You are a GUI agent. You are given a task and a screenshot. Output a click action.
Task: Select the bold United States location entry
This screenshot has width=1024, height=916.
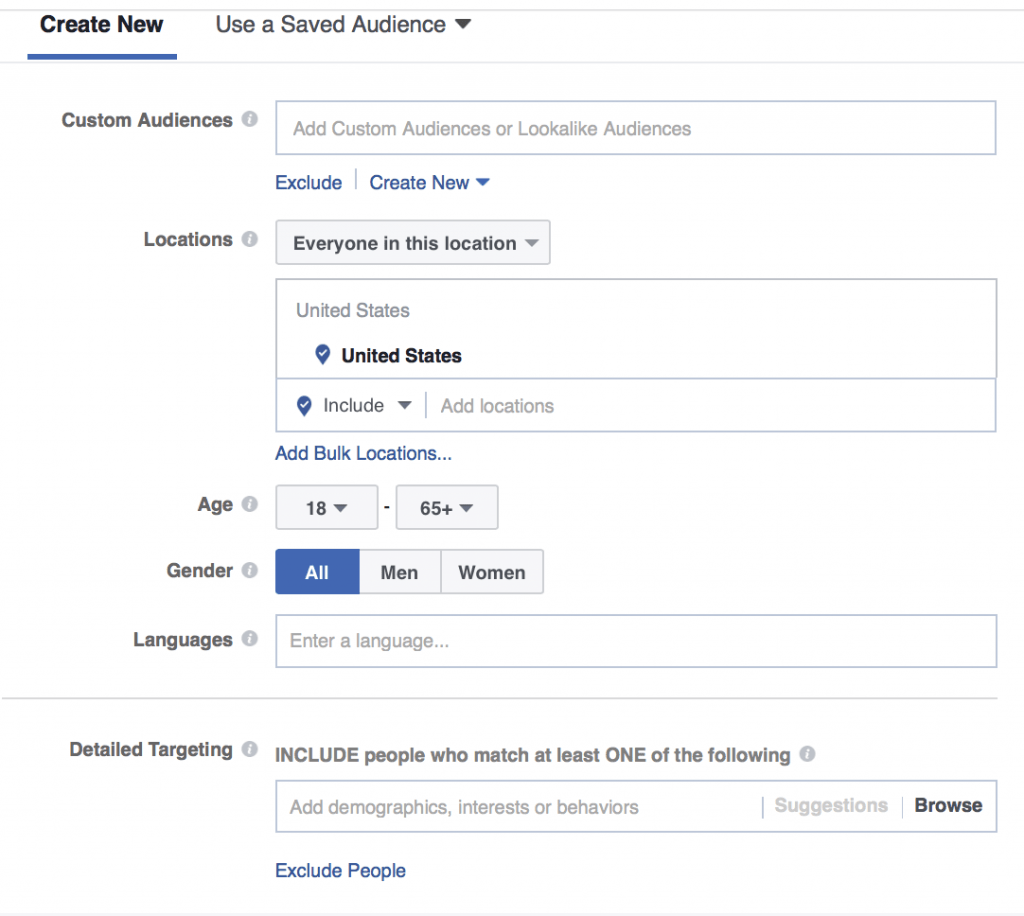(x=401, y=356)
